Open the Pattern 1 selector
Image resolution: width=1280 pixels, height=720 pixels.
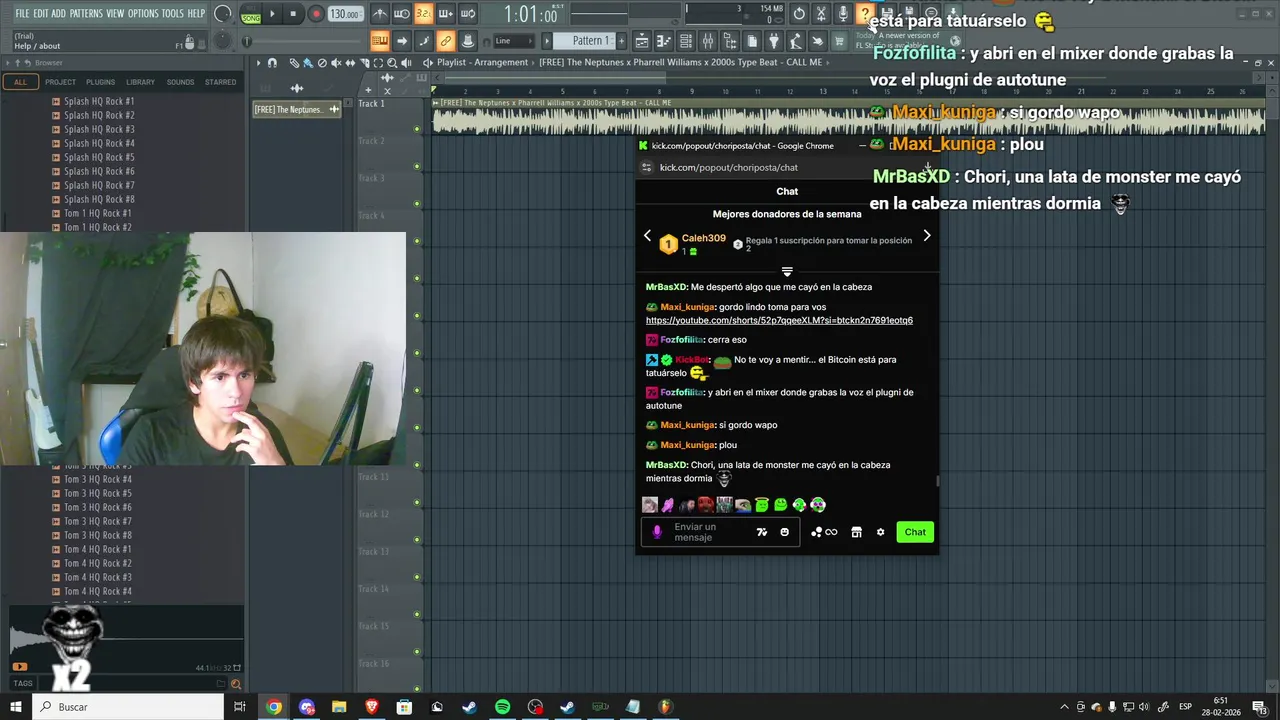click(x=585, y=41)
